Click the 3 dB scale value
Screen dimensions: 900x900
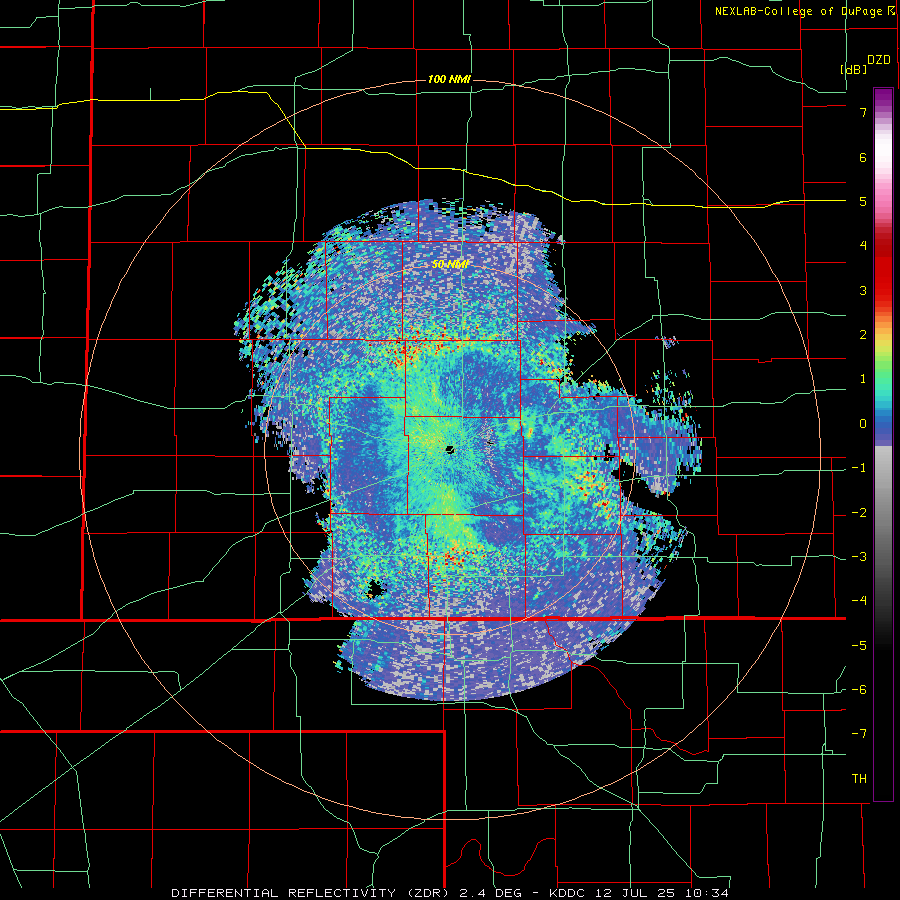click(x=863, y=290)
